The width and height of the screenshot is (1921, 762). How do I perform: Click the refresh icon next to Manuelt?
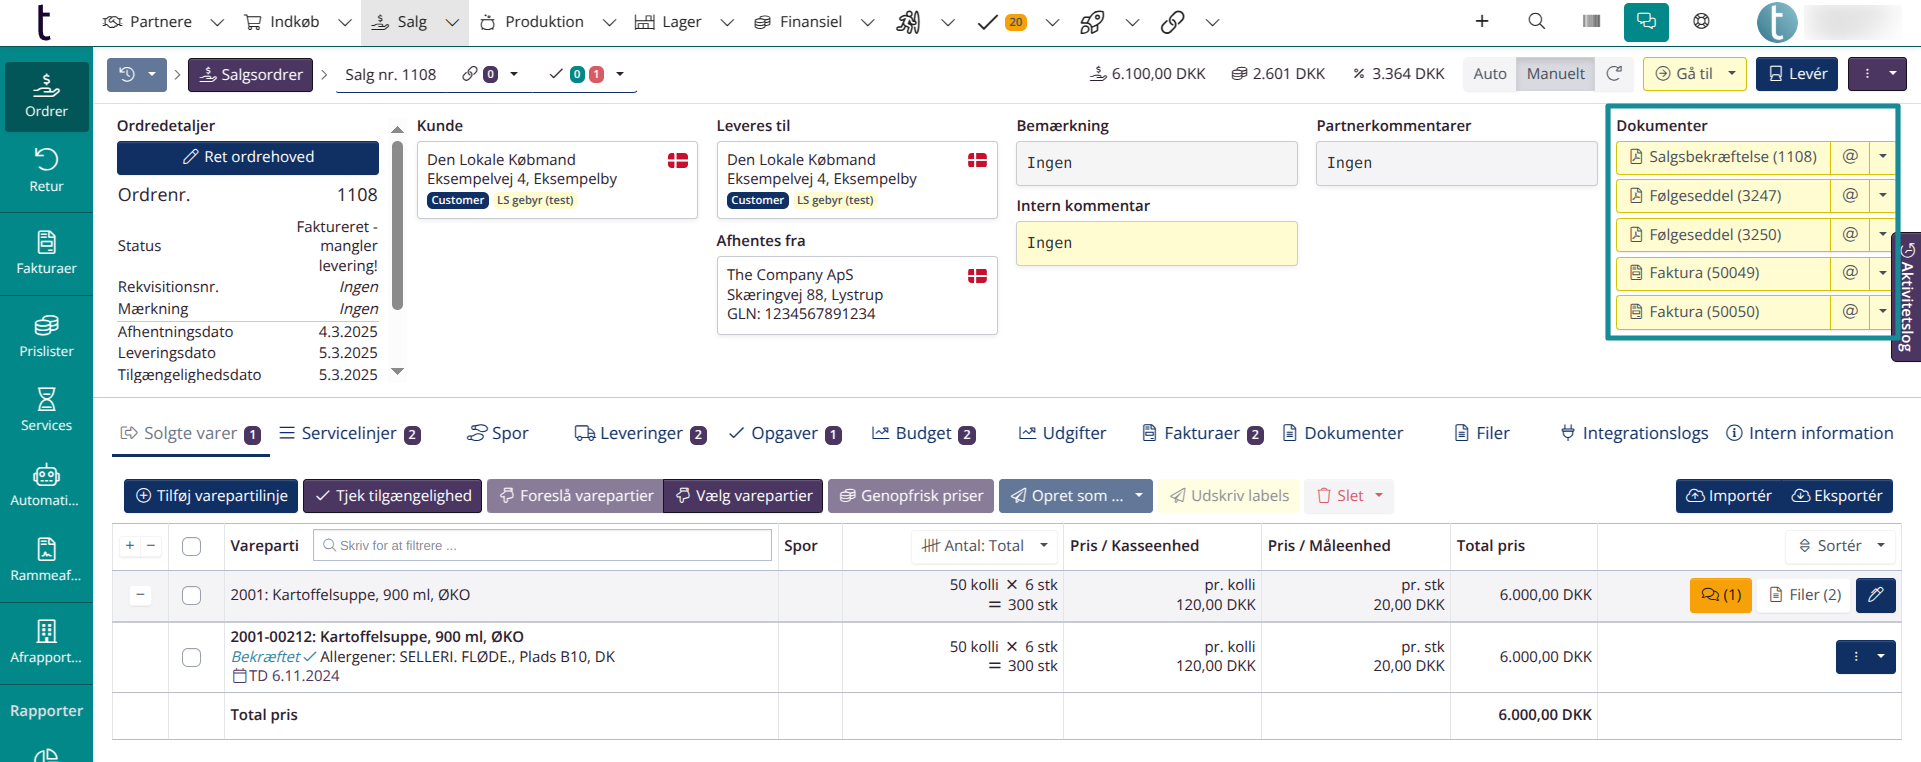pos(1614,74)
